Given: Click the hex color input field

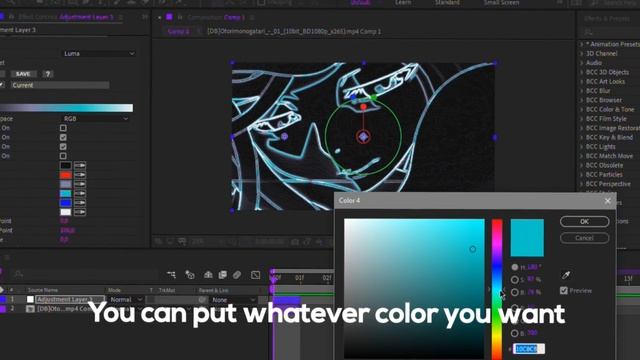Looking at the screenshot, I should [x=529, y=349].
